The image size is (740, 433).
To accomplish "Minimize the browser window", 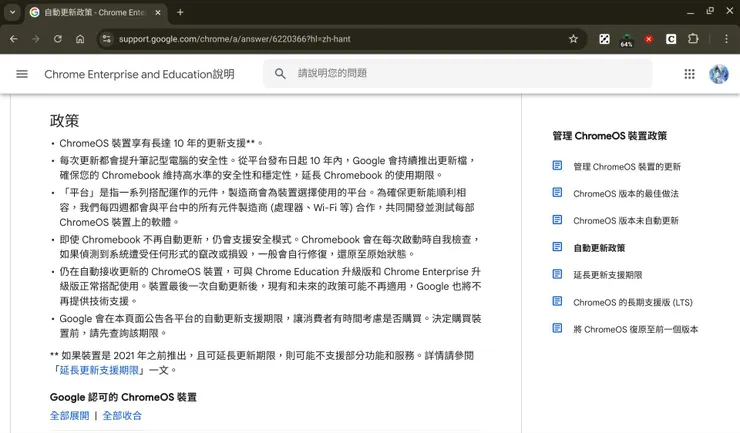I will (690, 11).
